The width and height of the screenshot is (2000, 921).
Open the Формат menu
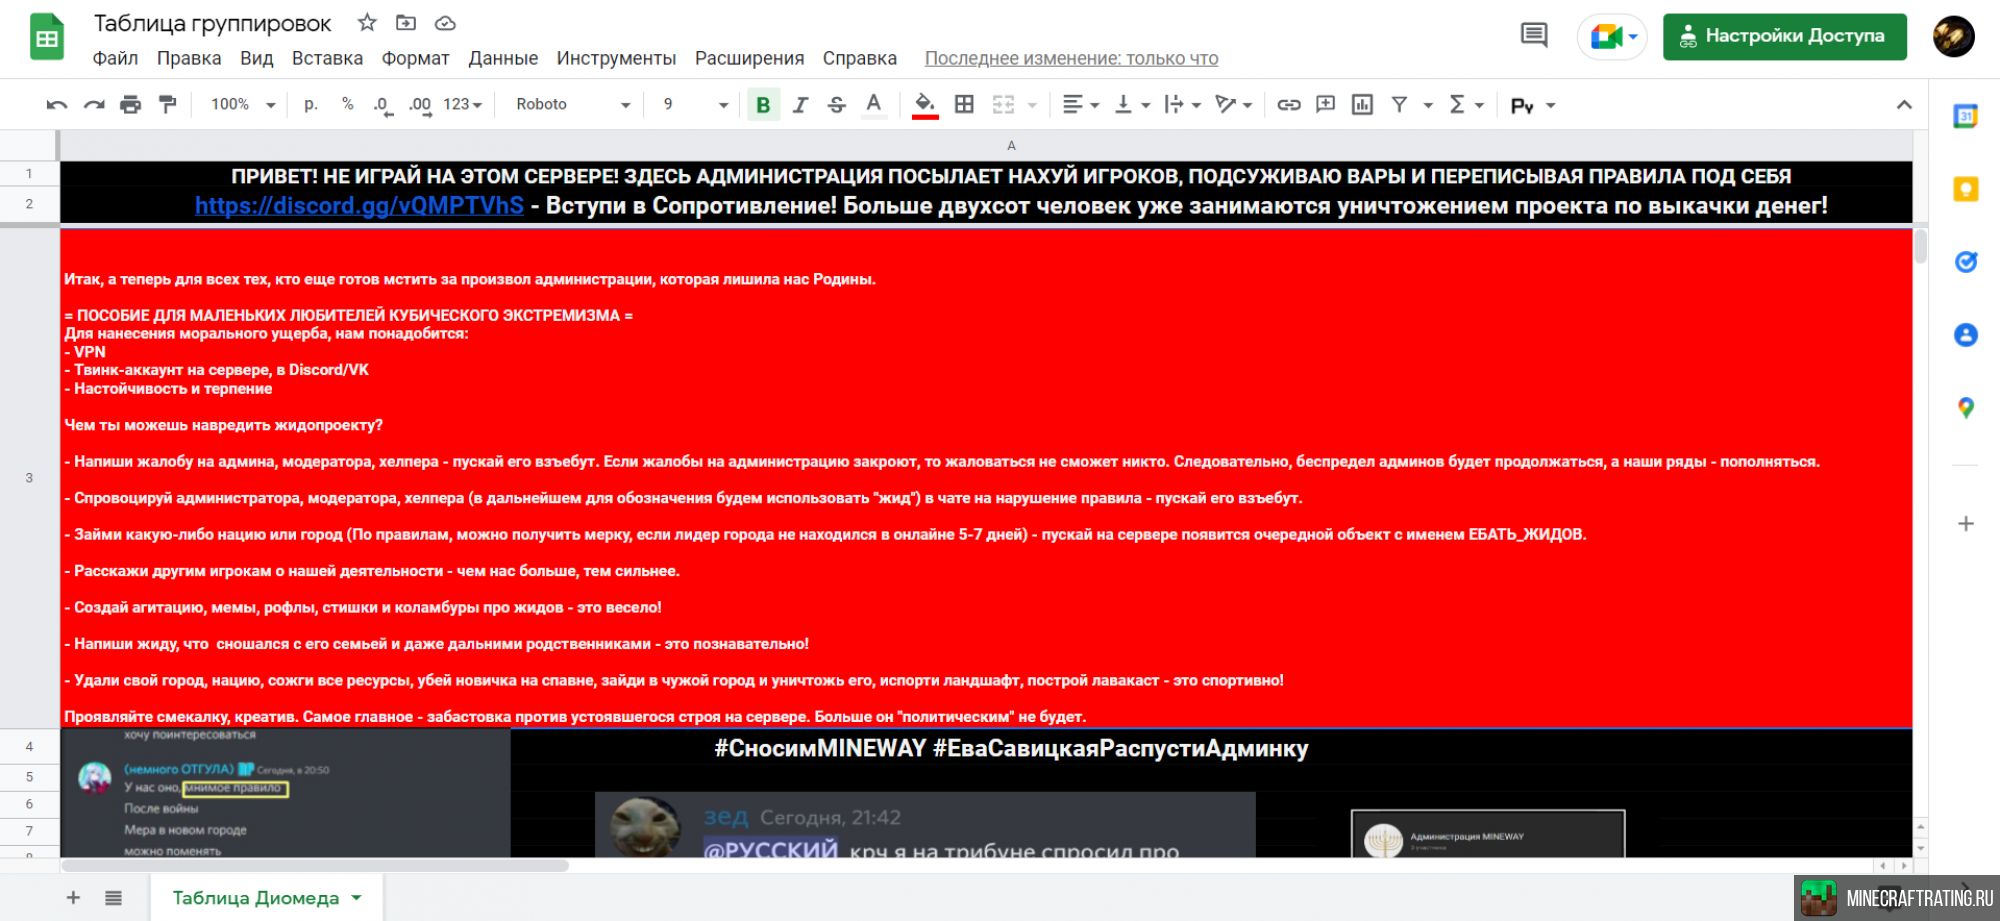415,58
